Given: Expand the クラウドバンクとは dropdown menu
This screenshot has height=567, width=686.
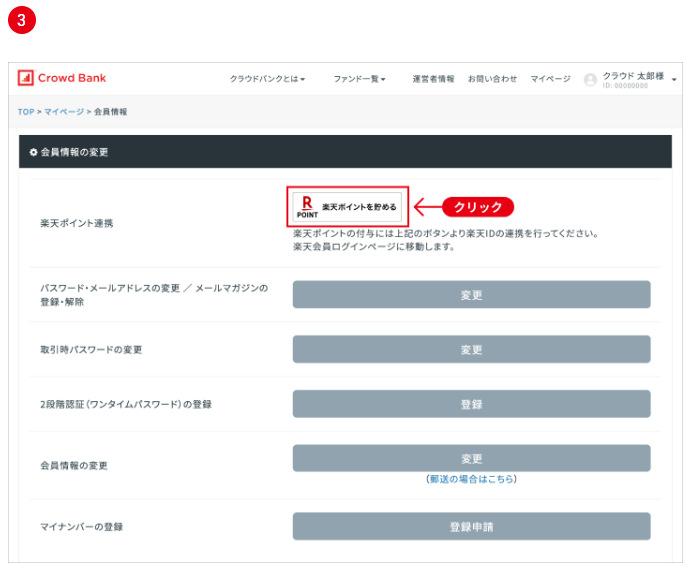Looking at the screenshot, I should coord(267,79).
